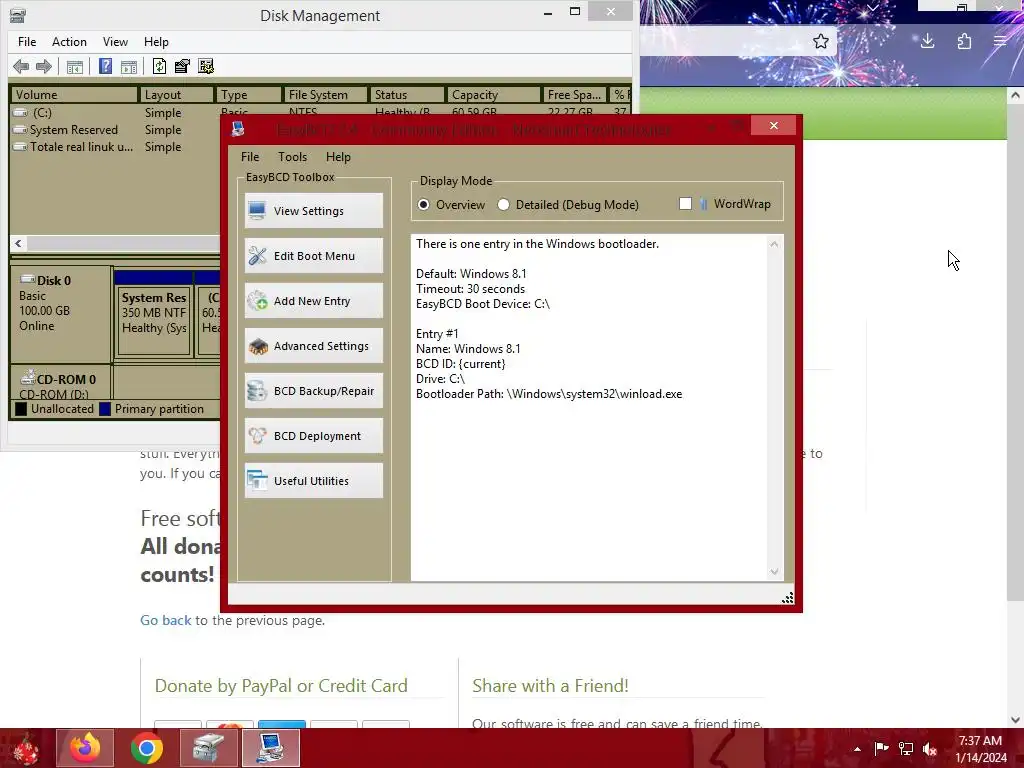
Task: Select Detailed (Debug Mode) radio button
Action: (504, 204)
